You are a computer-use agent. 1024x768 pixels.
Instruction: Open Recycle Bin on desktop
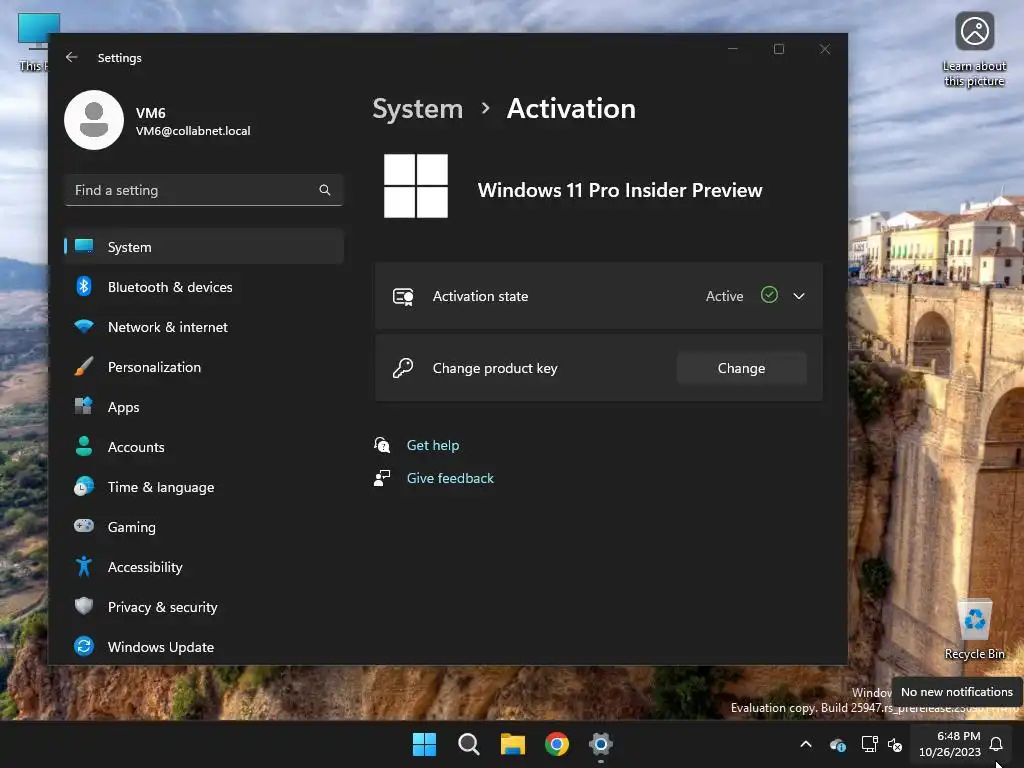(974, 630)
